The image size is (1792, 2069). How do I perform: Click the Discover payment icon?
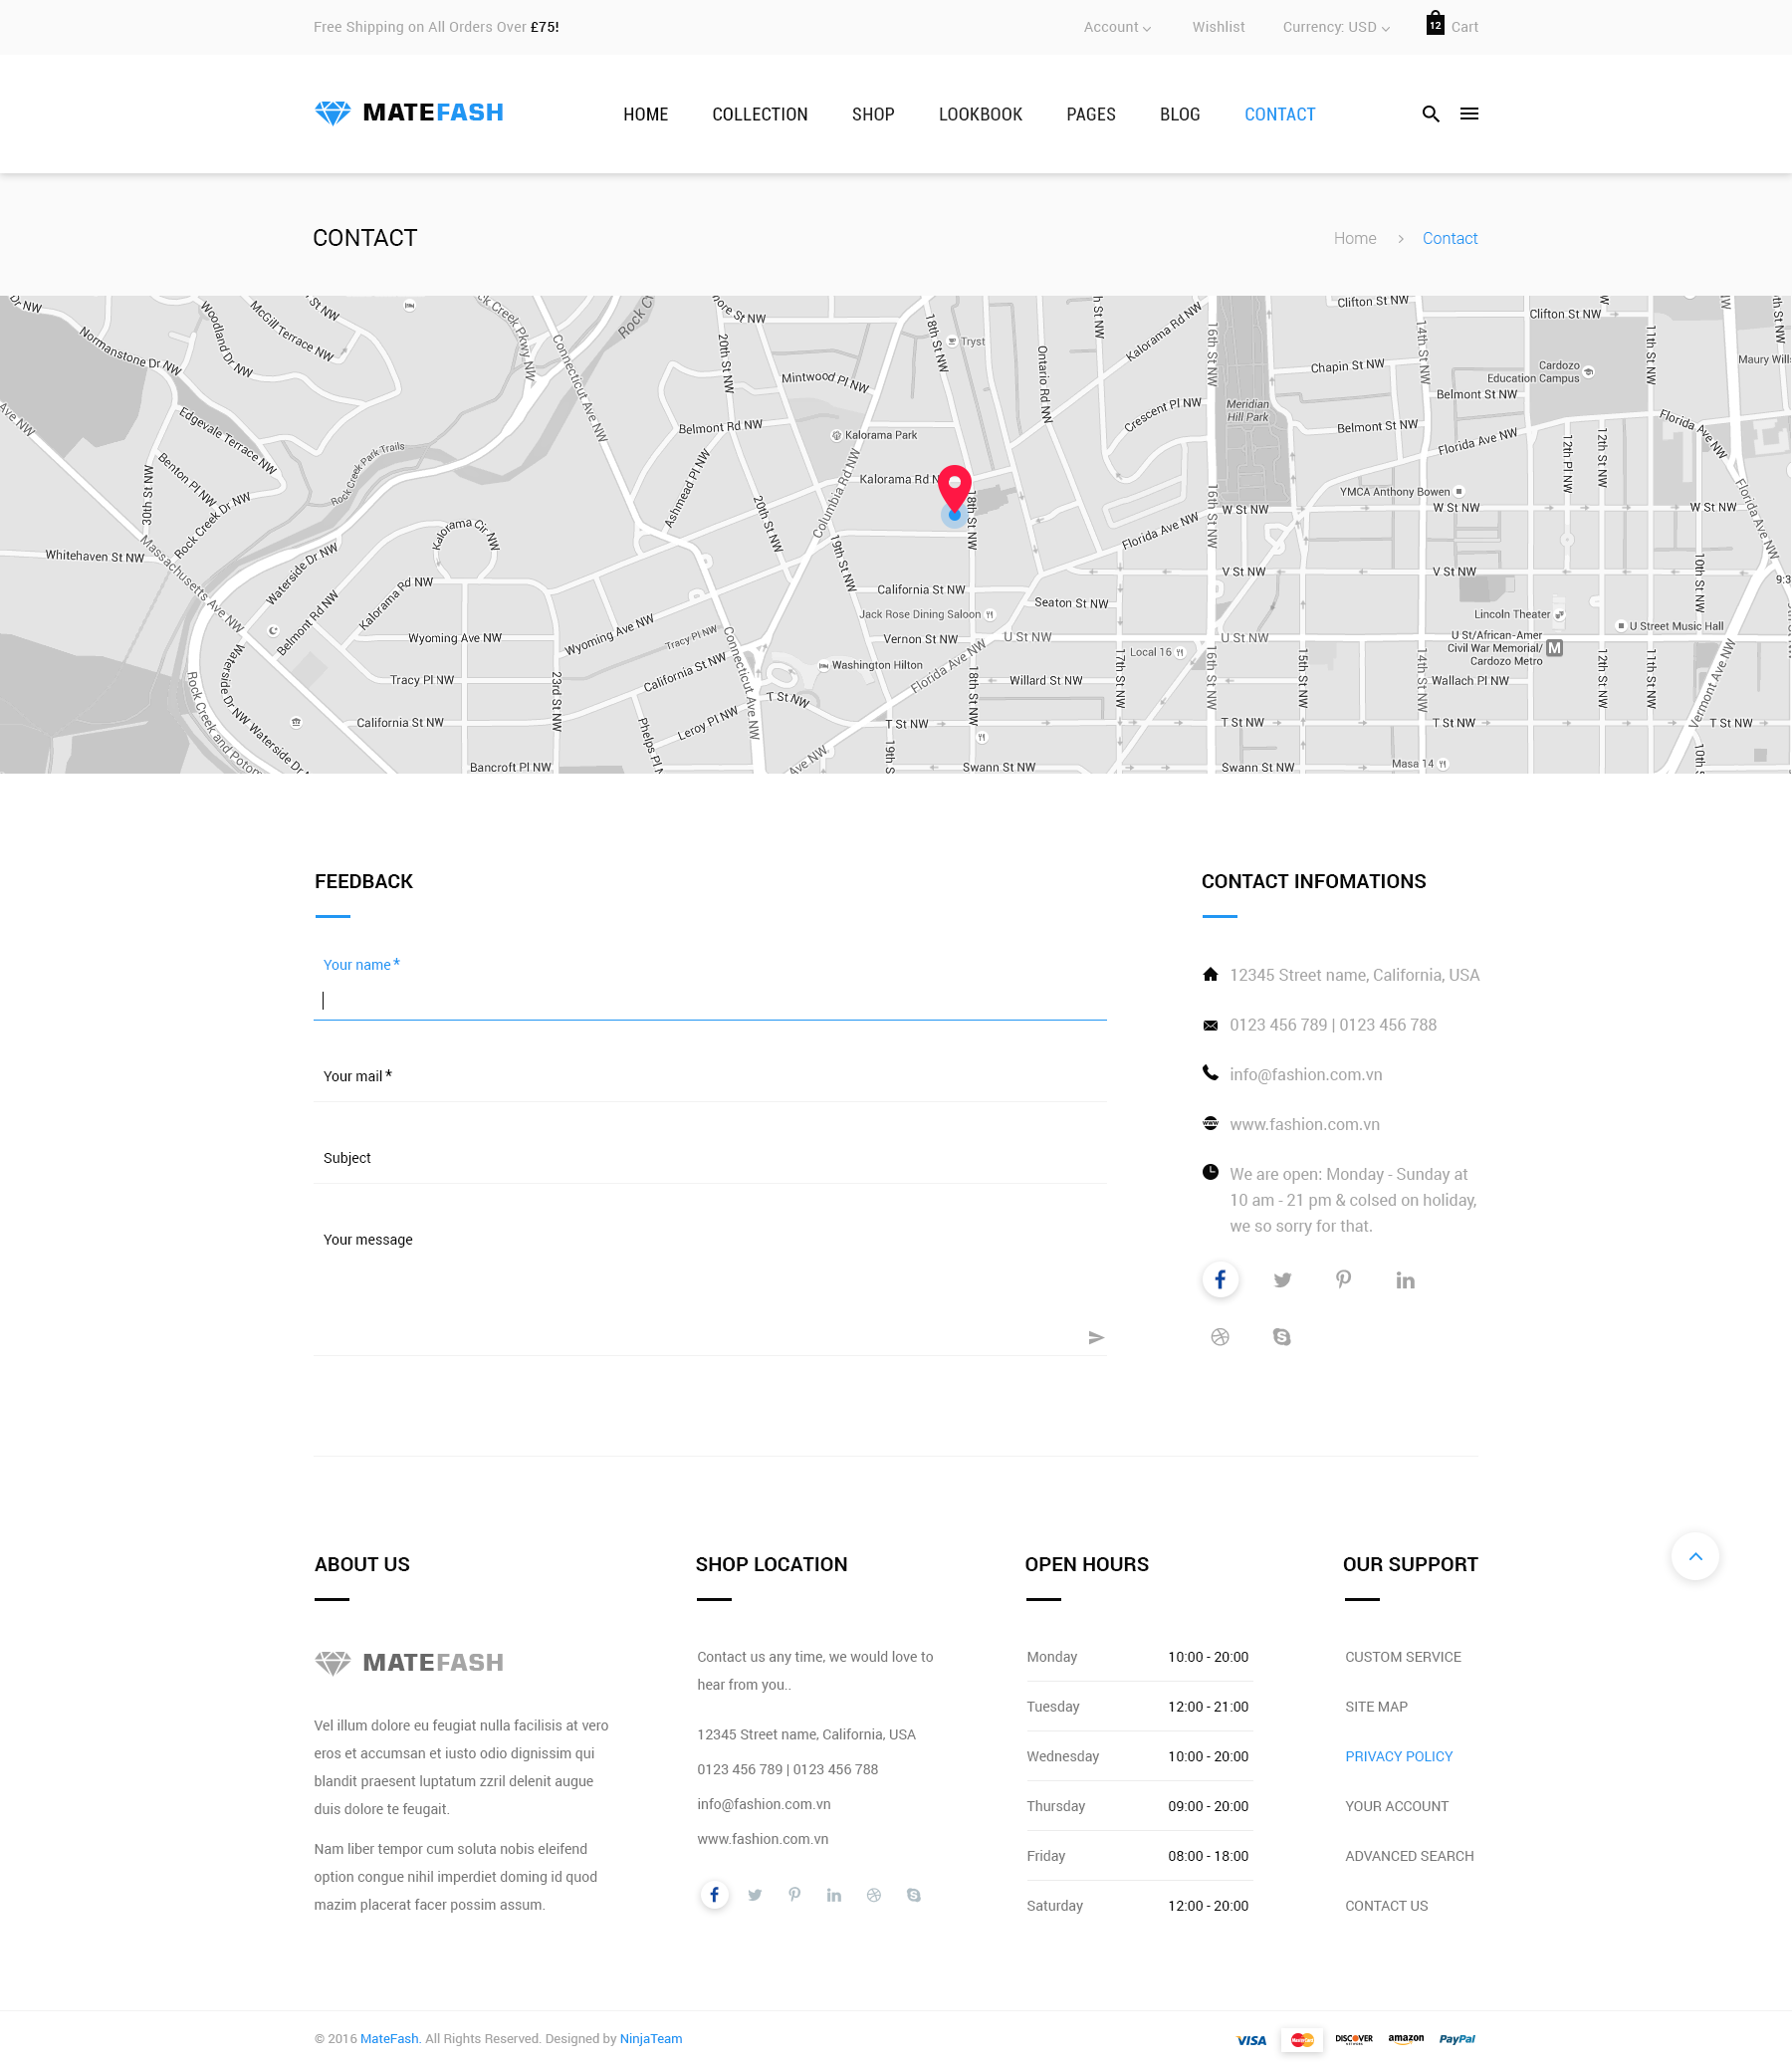coord(1354,2039)
